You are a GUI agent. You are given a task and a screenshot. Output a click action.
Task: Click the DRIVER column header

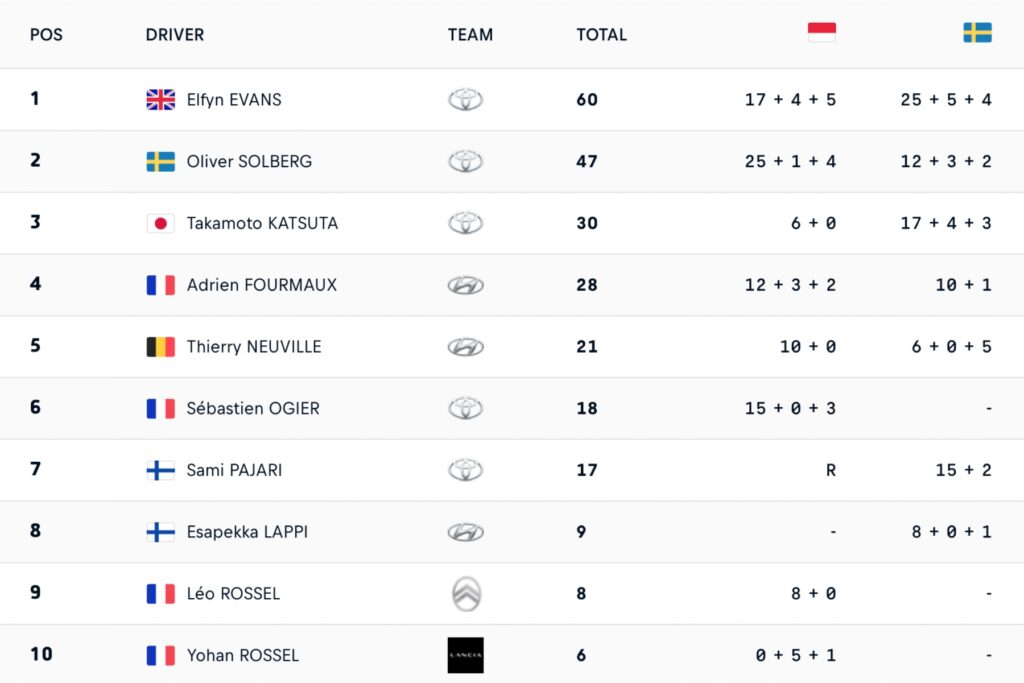(175, 34)
